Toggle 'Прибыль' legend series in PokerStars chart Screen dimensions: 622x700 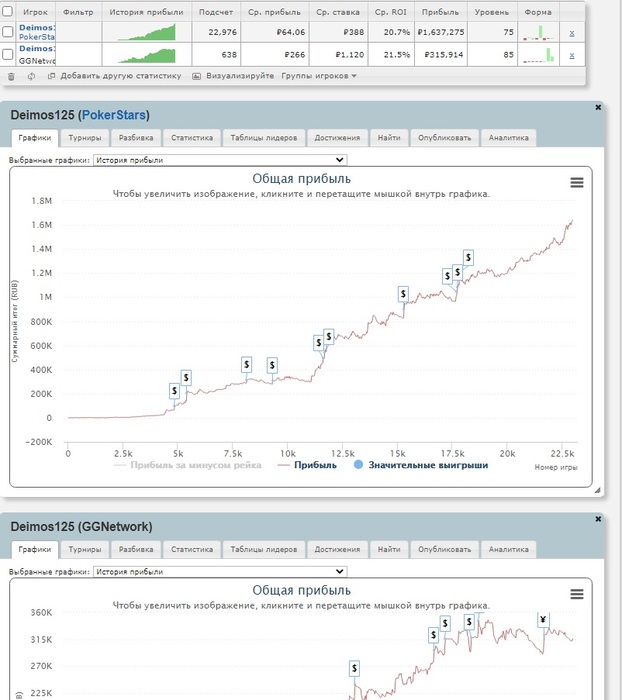click(307, 465)
